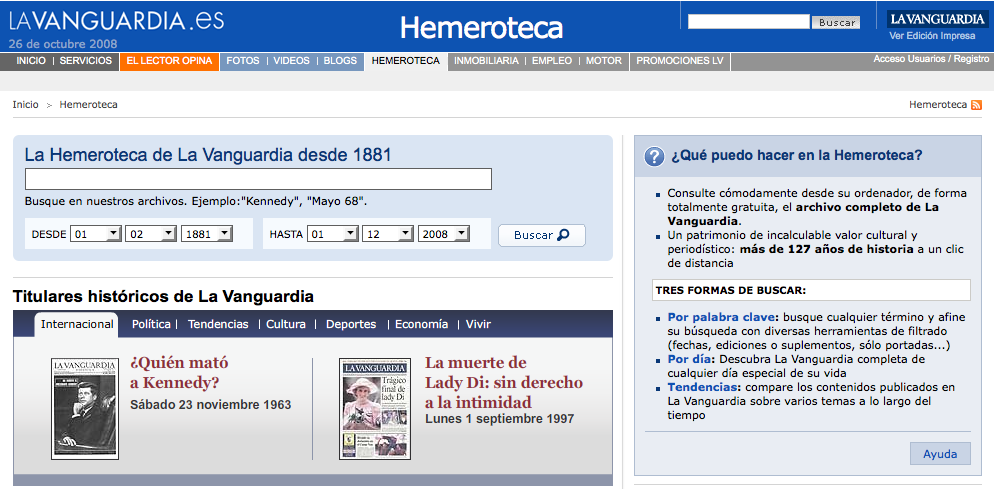Go to the INICIO menu item
Image resolution: width=994 pixels, height=489 pixels.
click(x=31, y=61)
